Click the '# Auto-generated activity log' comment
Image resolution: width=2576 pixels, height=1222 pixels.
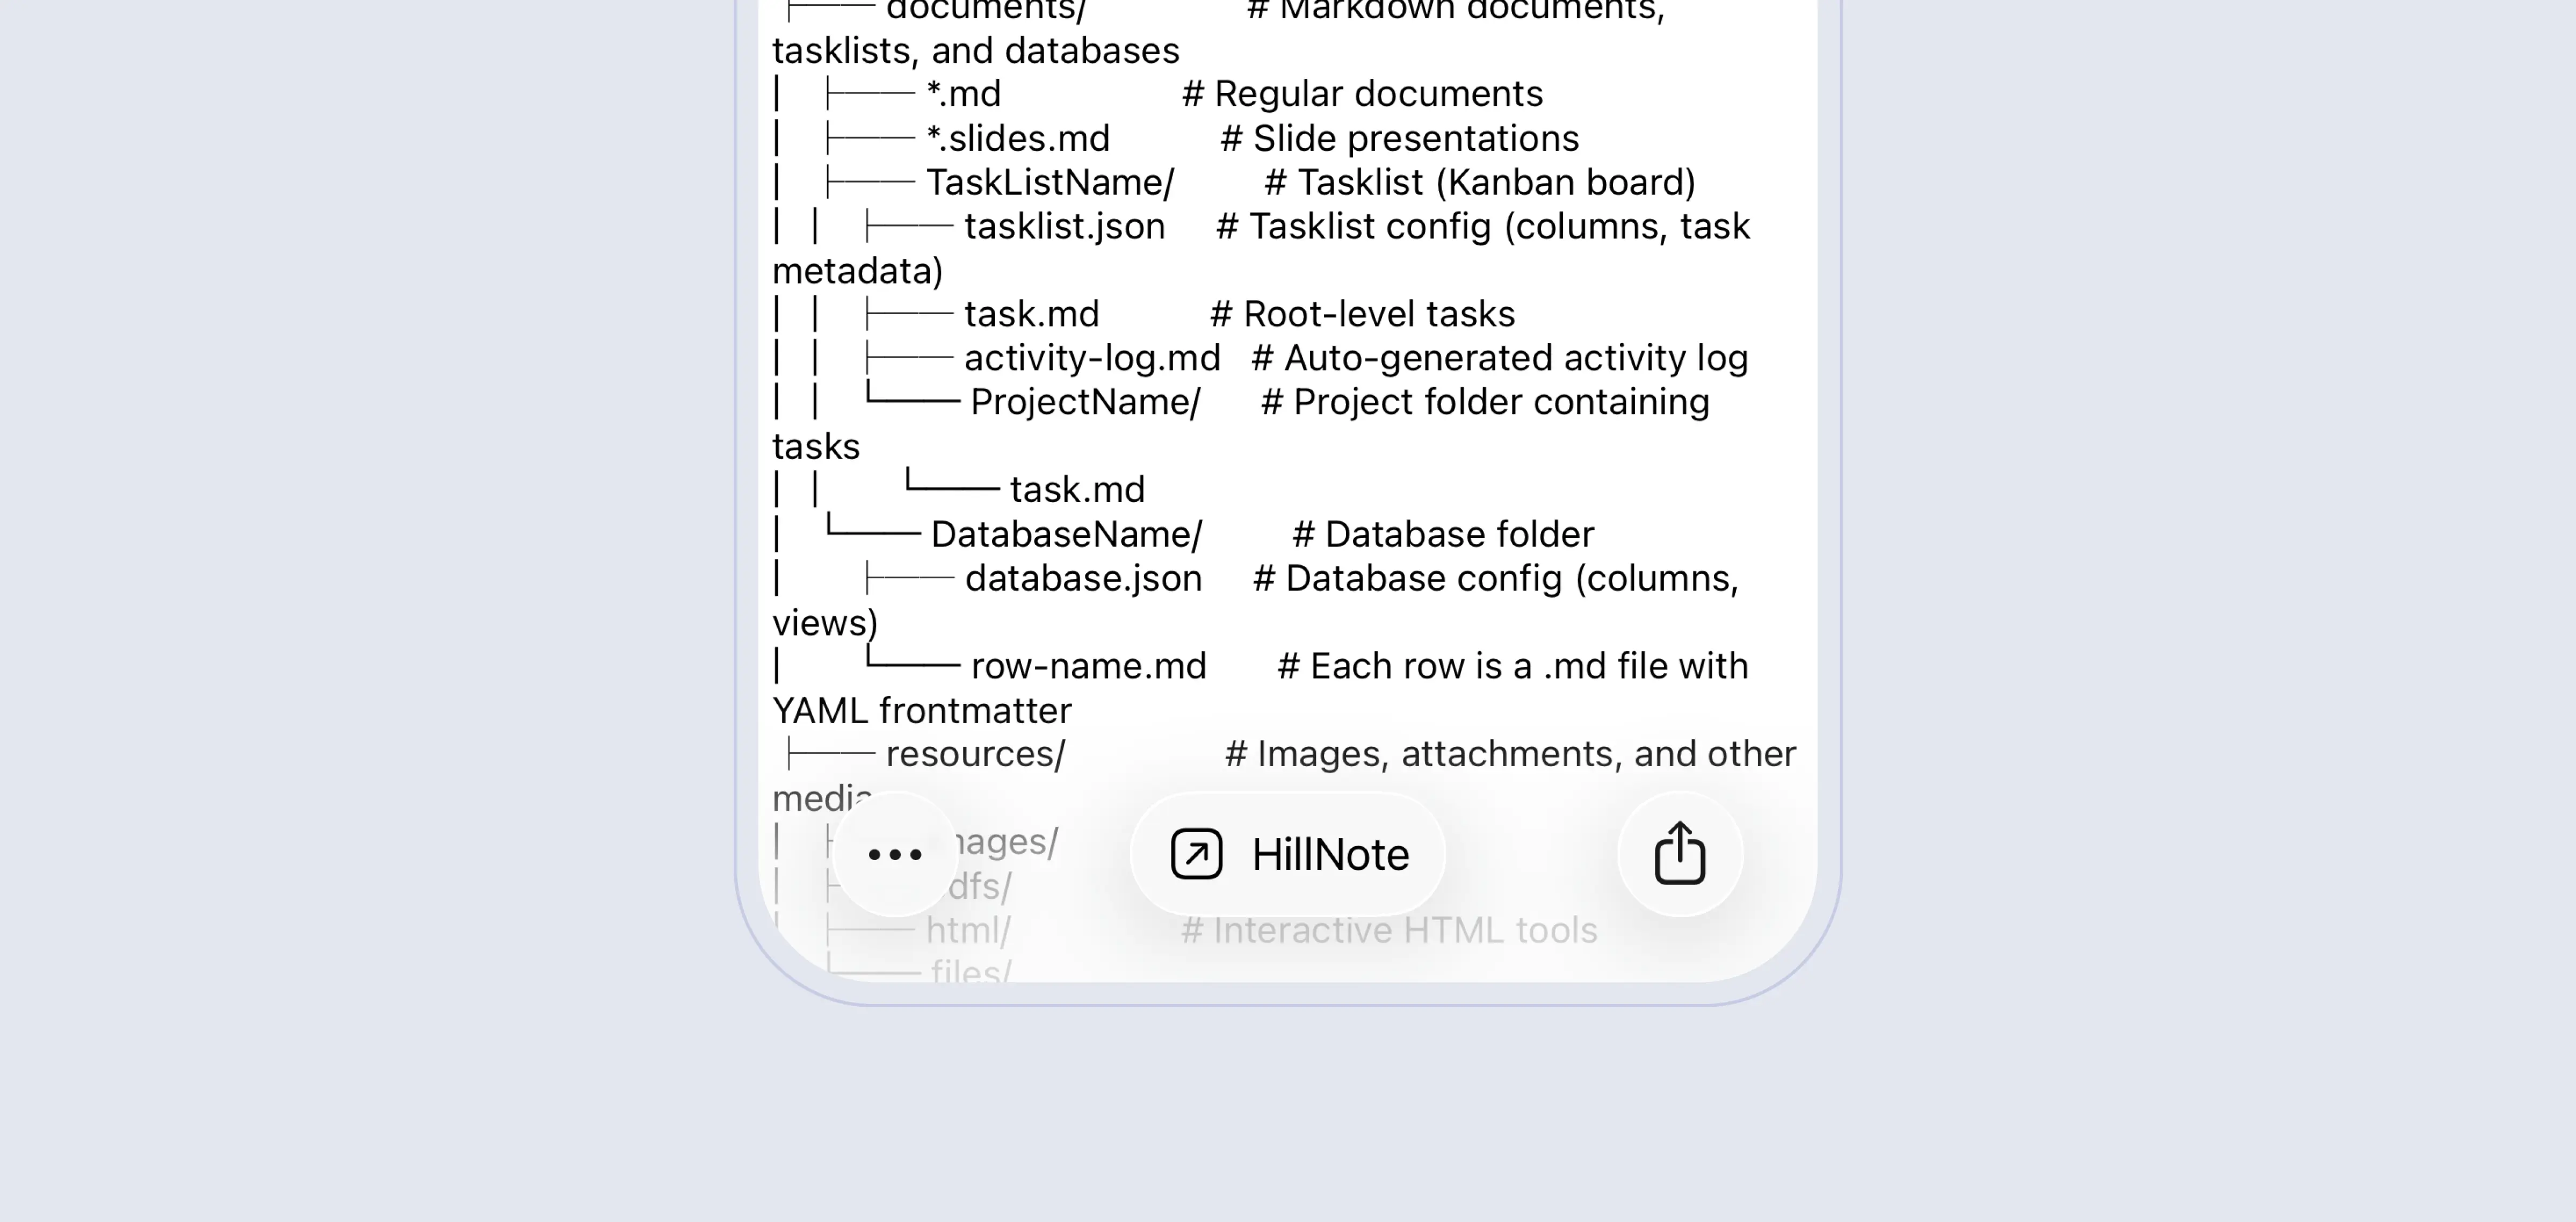1499,358
